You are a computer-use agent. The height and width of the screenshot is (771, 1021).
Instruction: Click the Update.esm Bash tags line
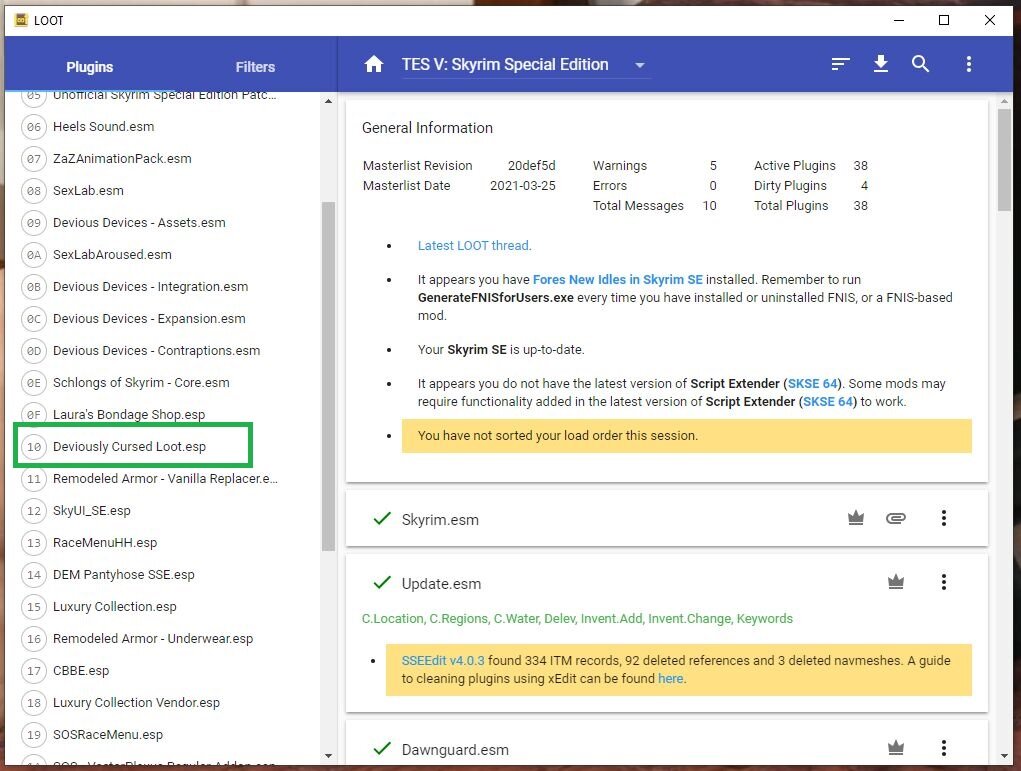click(577, 619)
